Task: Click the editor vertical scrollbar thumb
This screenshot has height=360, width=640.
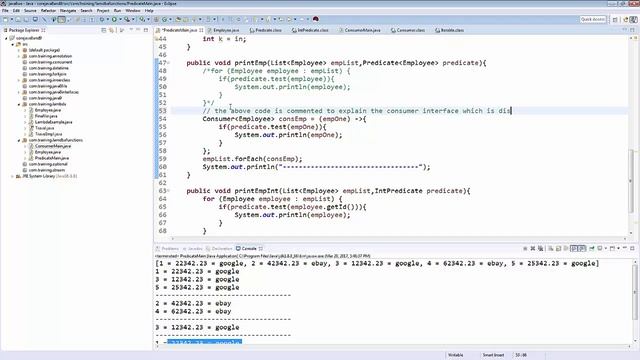Action: click(x=632, y=180)
